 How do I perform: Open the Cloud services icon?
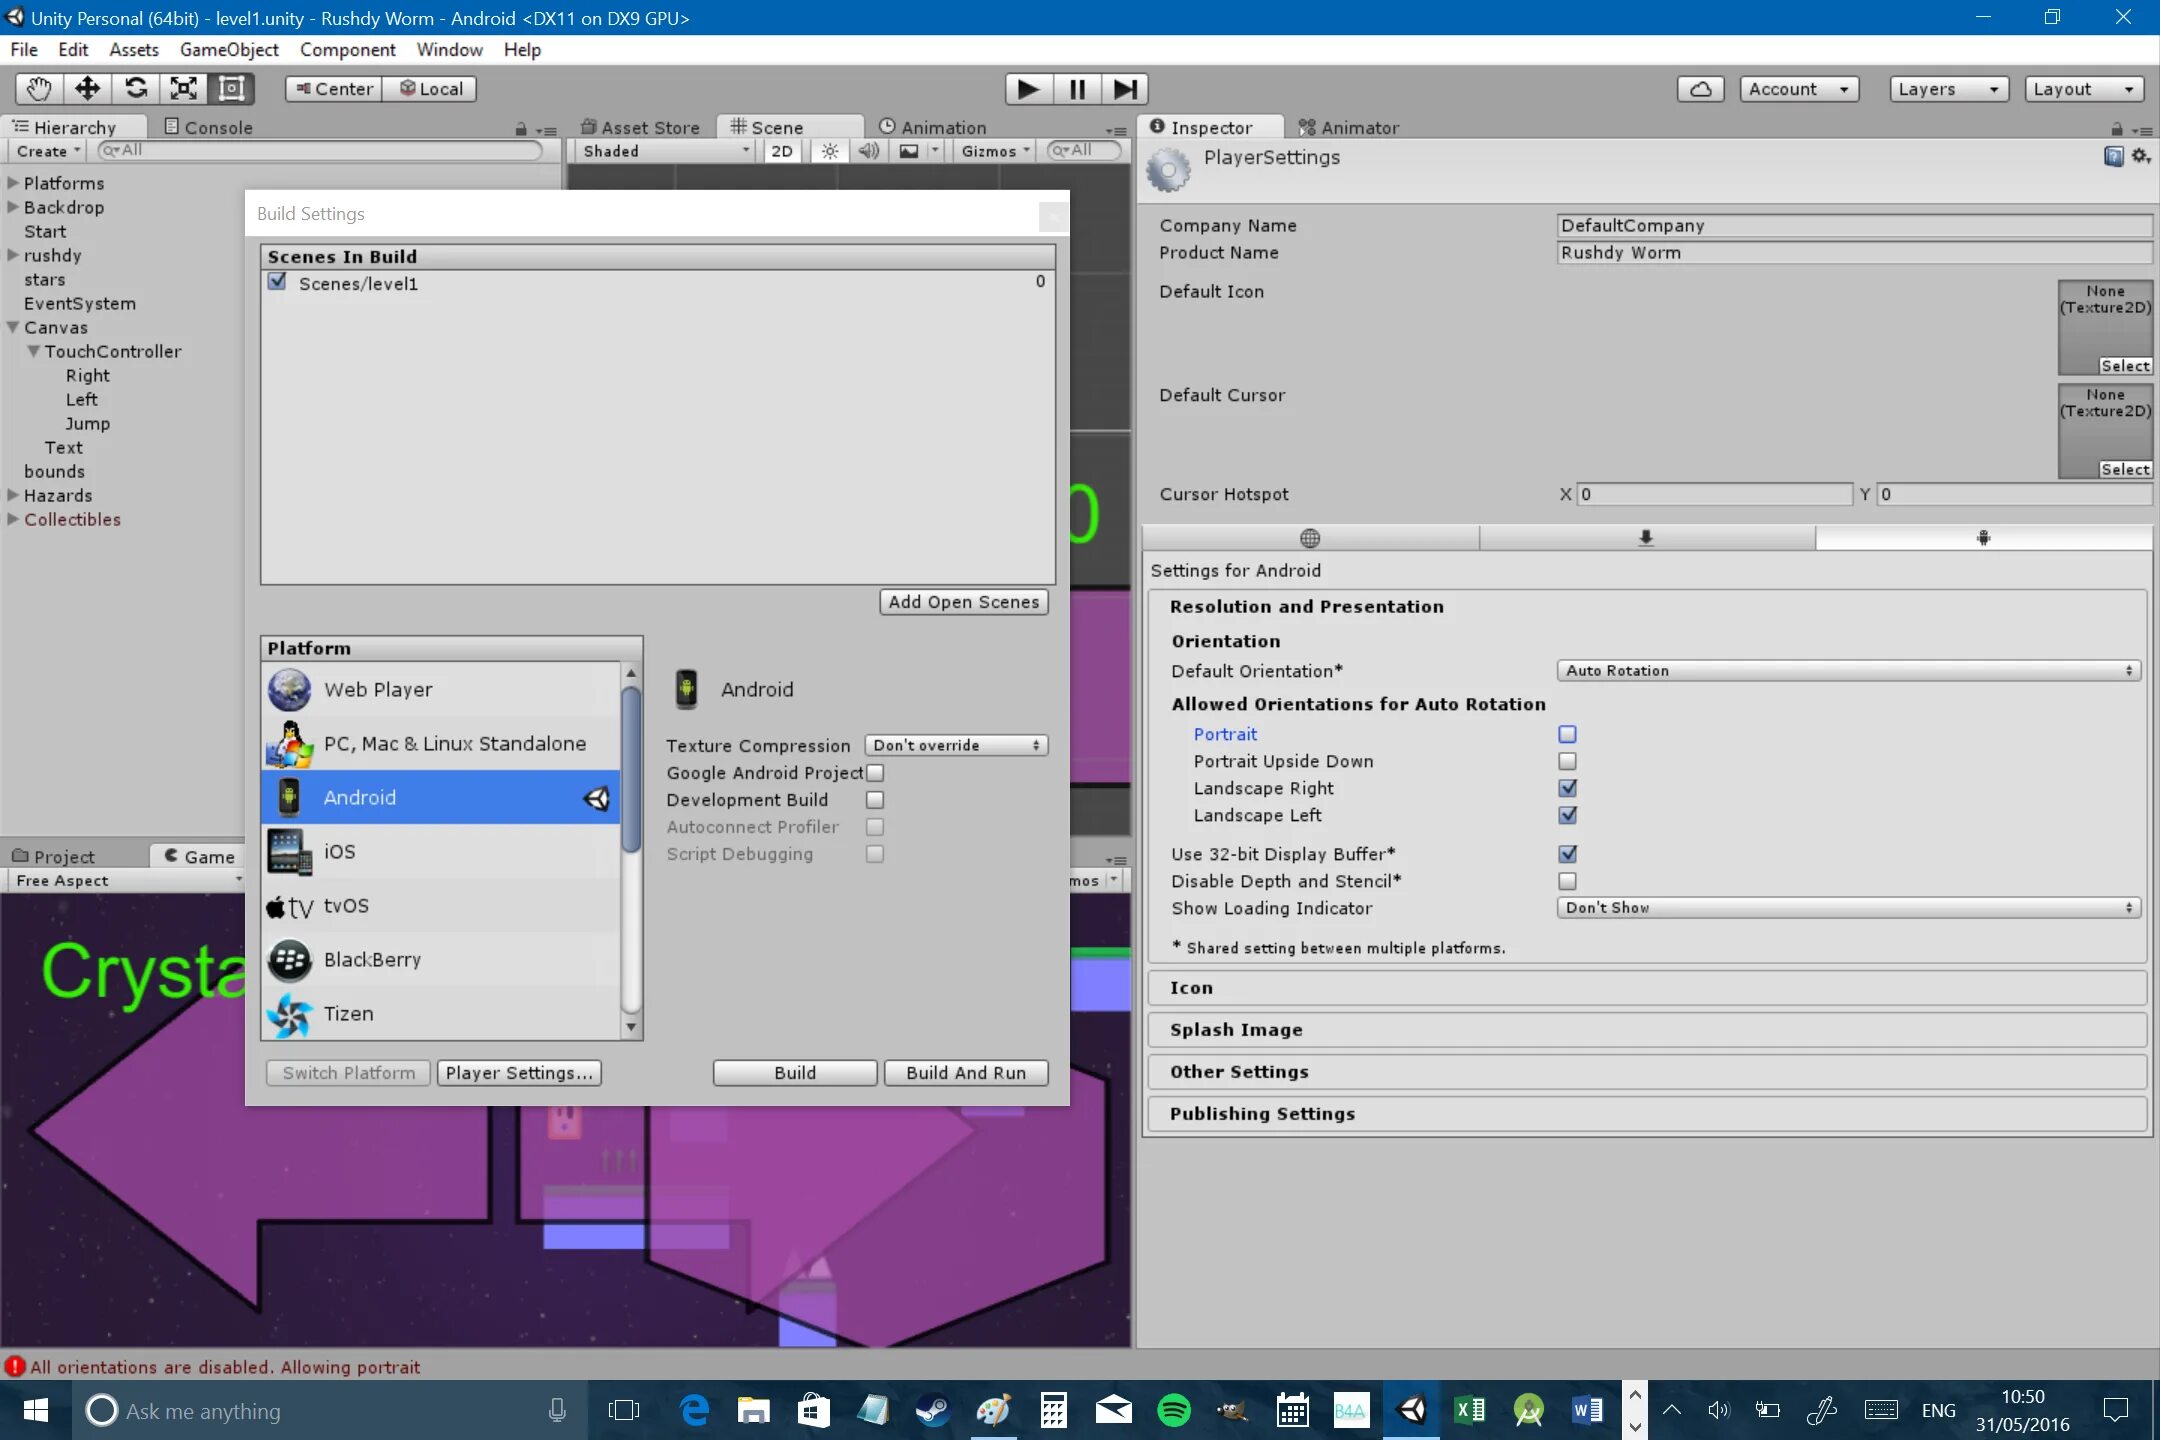coord(1700,89)
